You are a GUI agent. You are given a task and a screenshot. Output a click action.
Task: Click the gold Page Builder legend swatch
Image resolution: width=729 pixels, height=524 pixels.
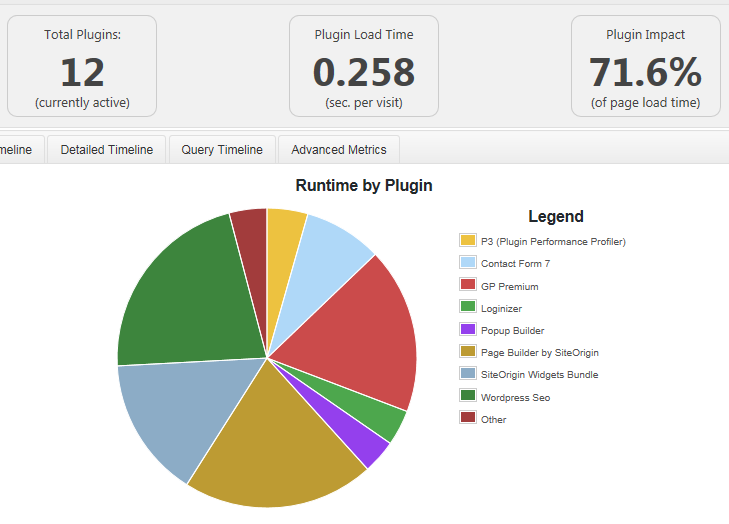pos(468,351)
